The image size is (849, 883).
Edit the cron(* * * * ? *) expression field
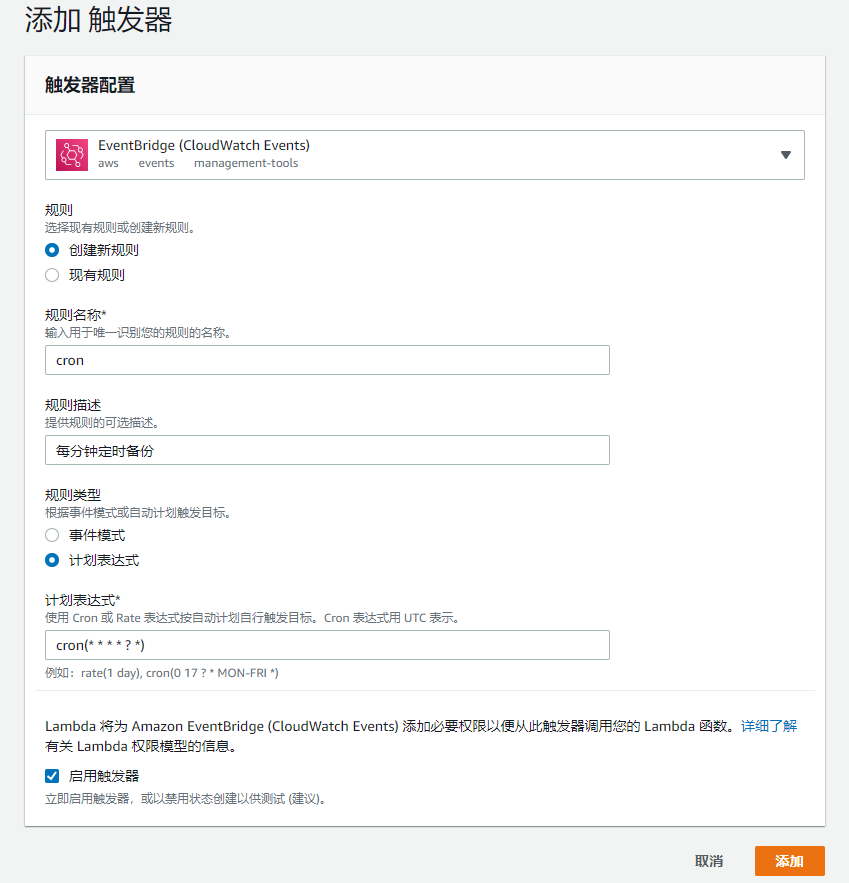point(327,645)
